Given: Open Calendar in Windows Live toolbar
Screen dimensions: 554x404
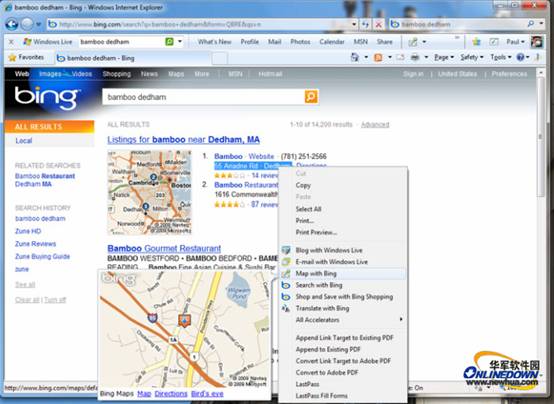Looking at the screenshot, I should coord(332,42).
